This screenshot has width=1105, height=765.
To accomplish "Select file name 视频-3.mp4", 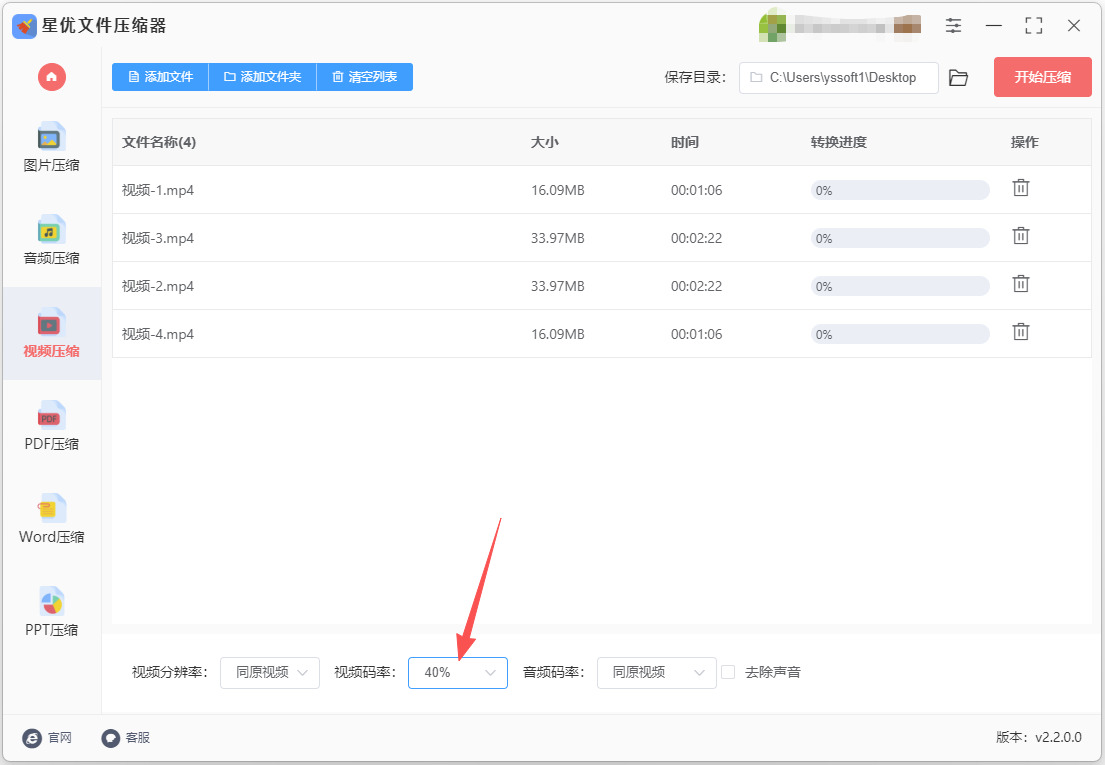I will 158,238.
